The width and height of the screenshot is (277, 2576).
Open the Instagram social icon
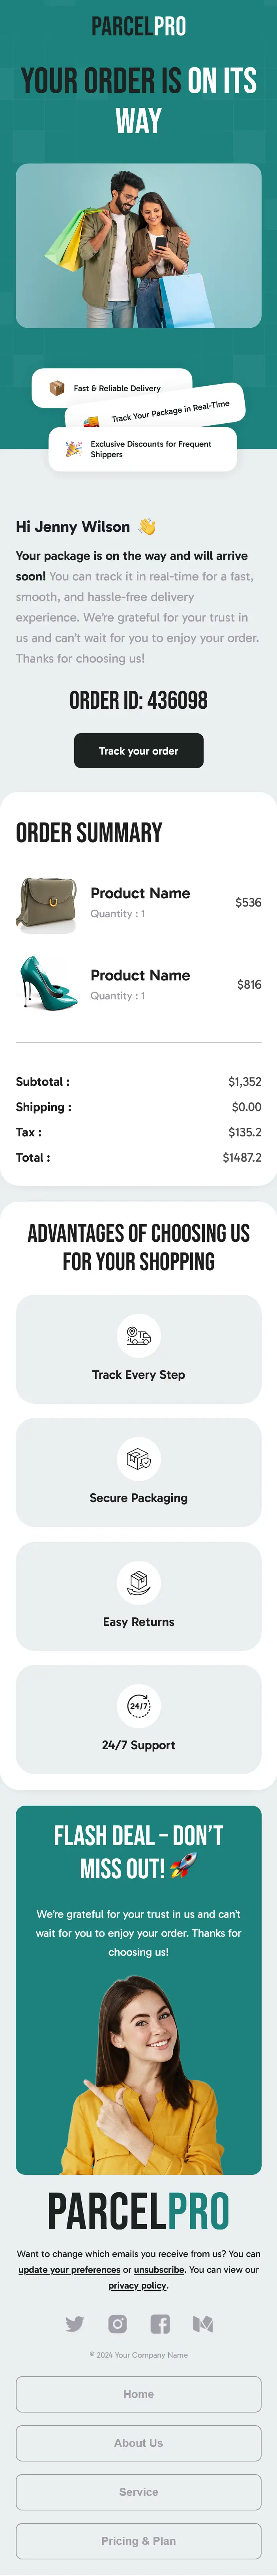tap(118, 2324)
